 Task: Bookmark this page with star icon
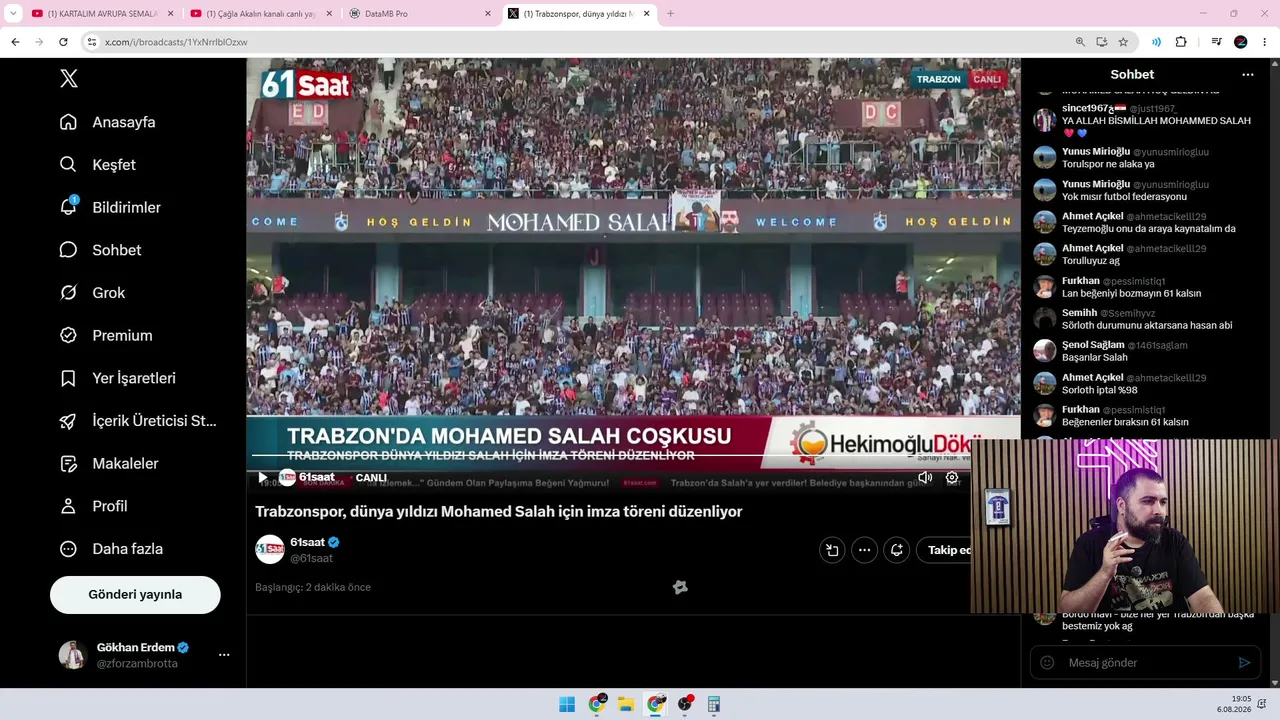click(1123, 42)
